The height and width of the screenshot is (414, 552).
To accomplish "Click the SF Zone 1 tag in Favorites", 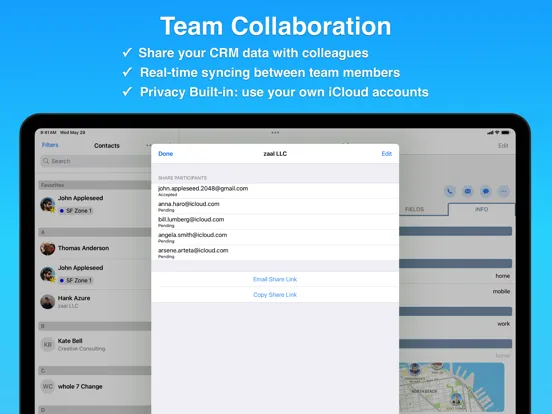I will [x=76, y=211].
